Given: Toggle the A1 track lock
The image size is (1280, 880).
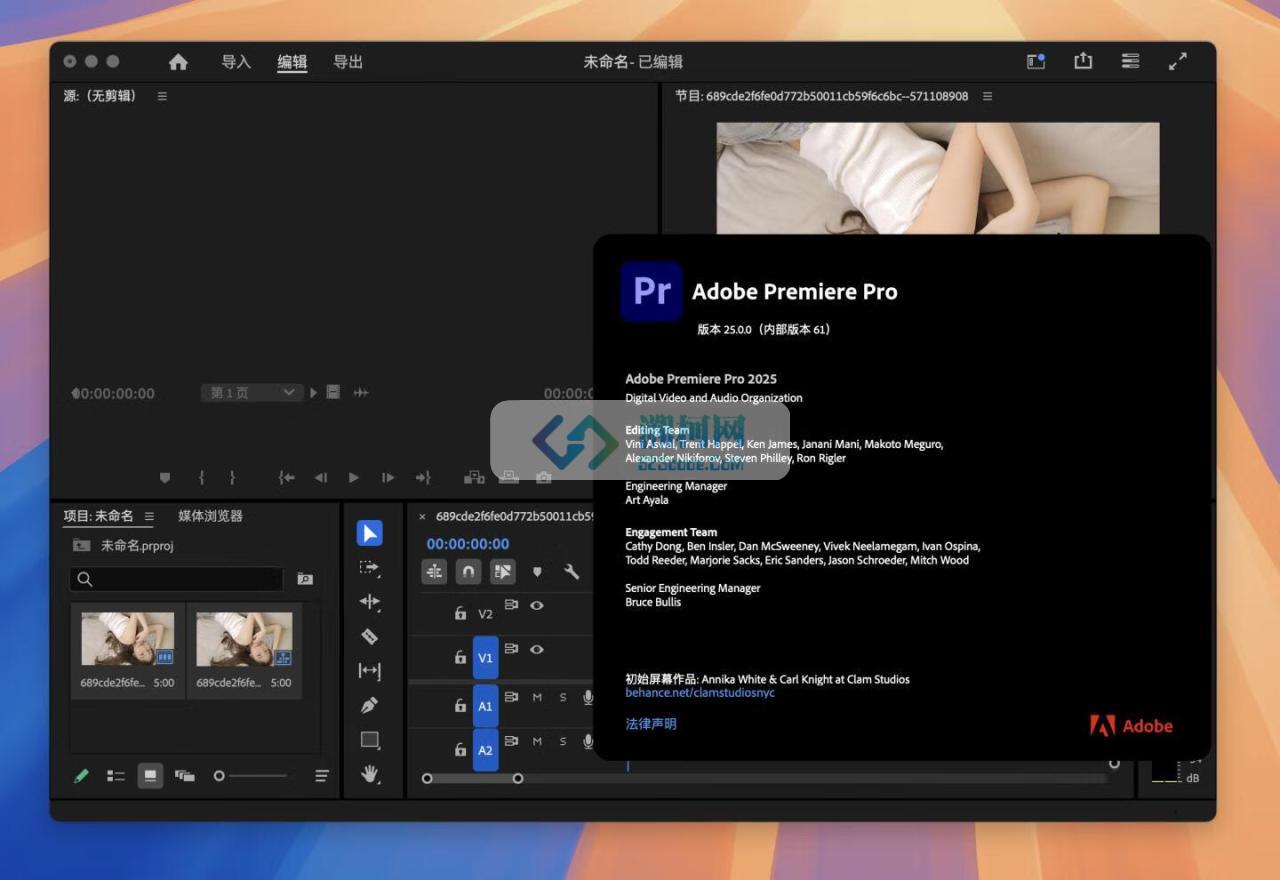Looking at the screenshot, I should pyautogui.click(x=460, y=706).
